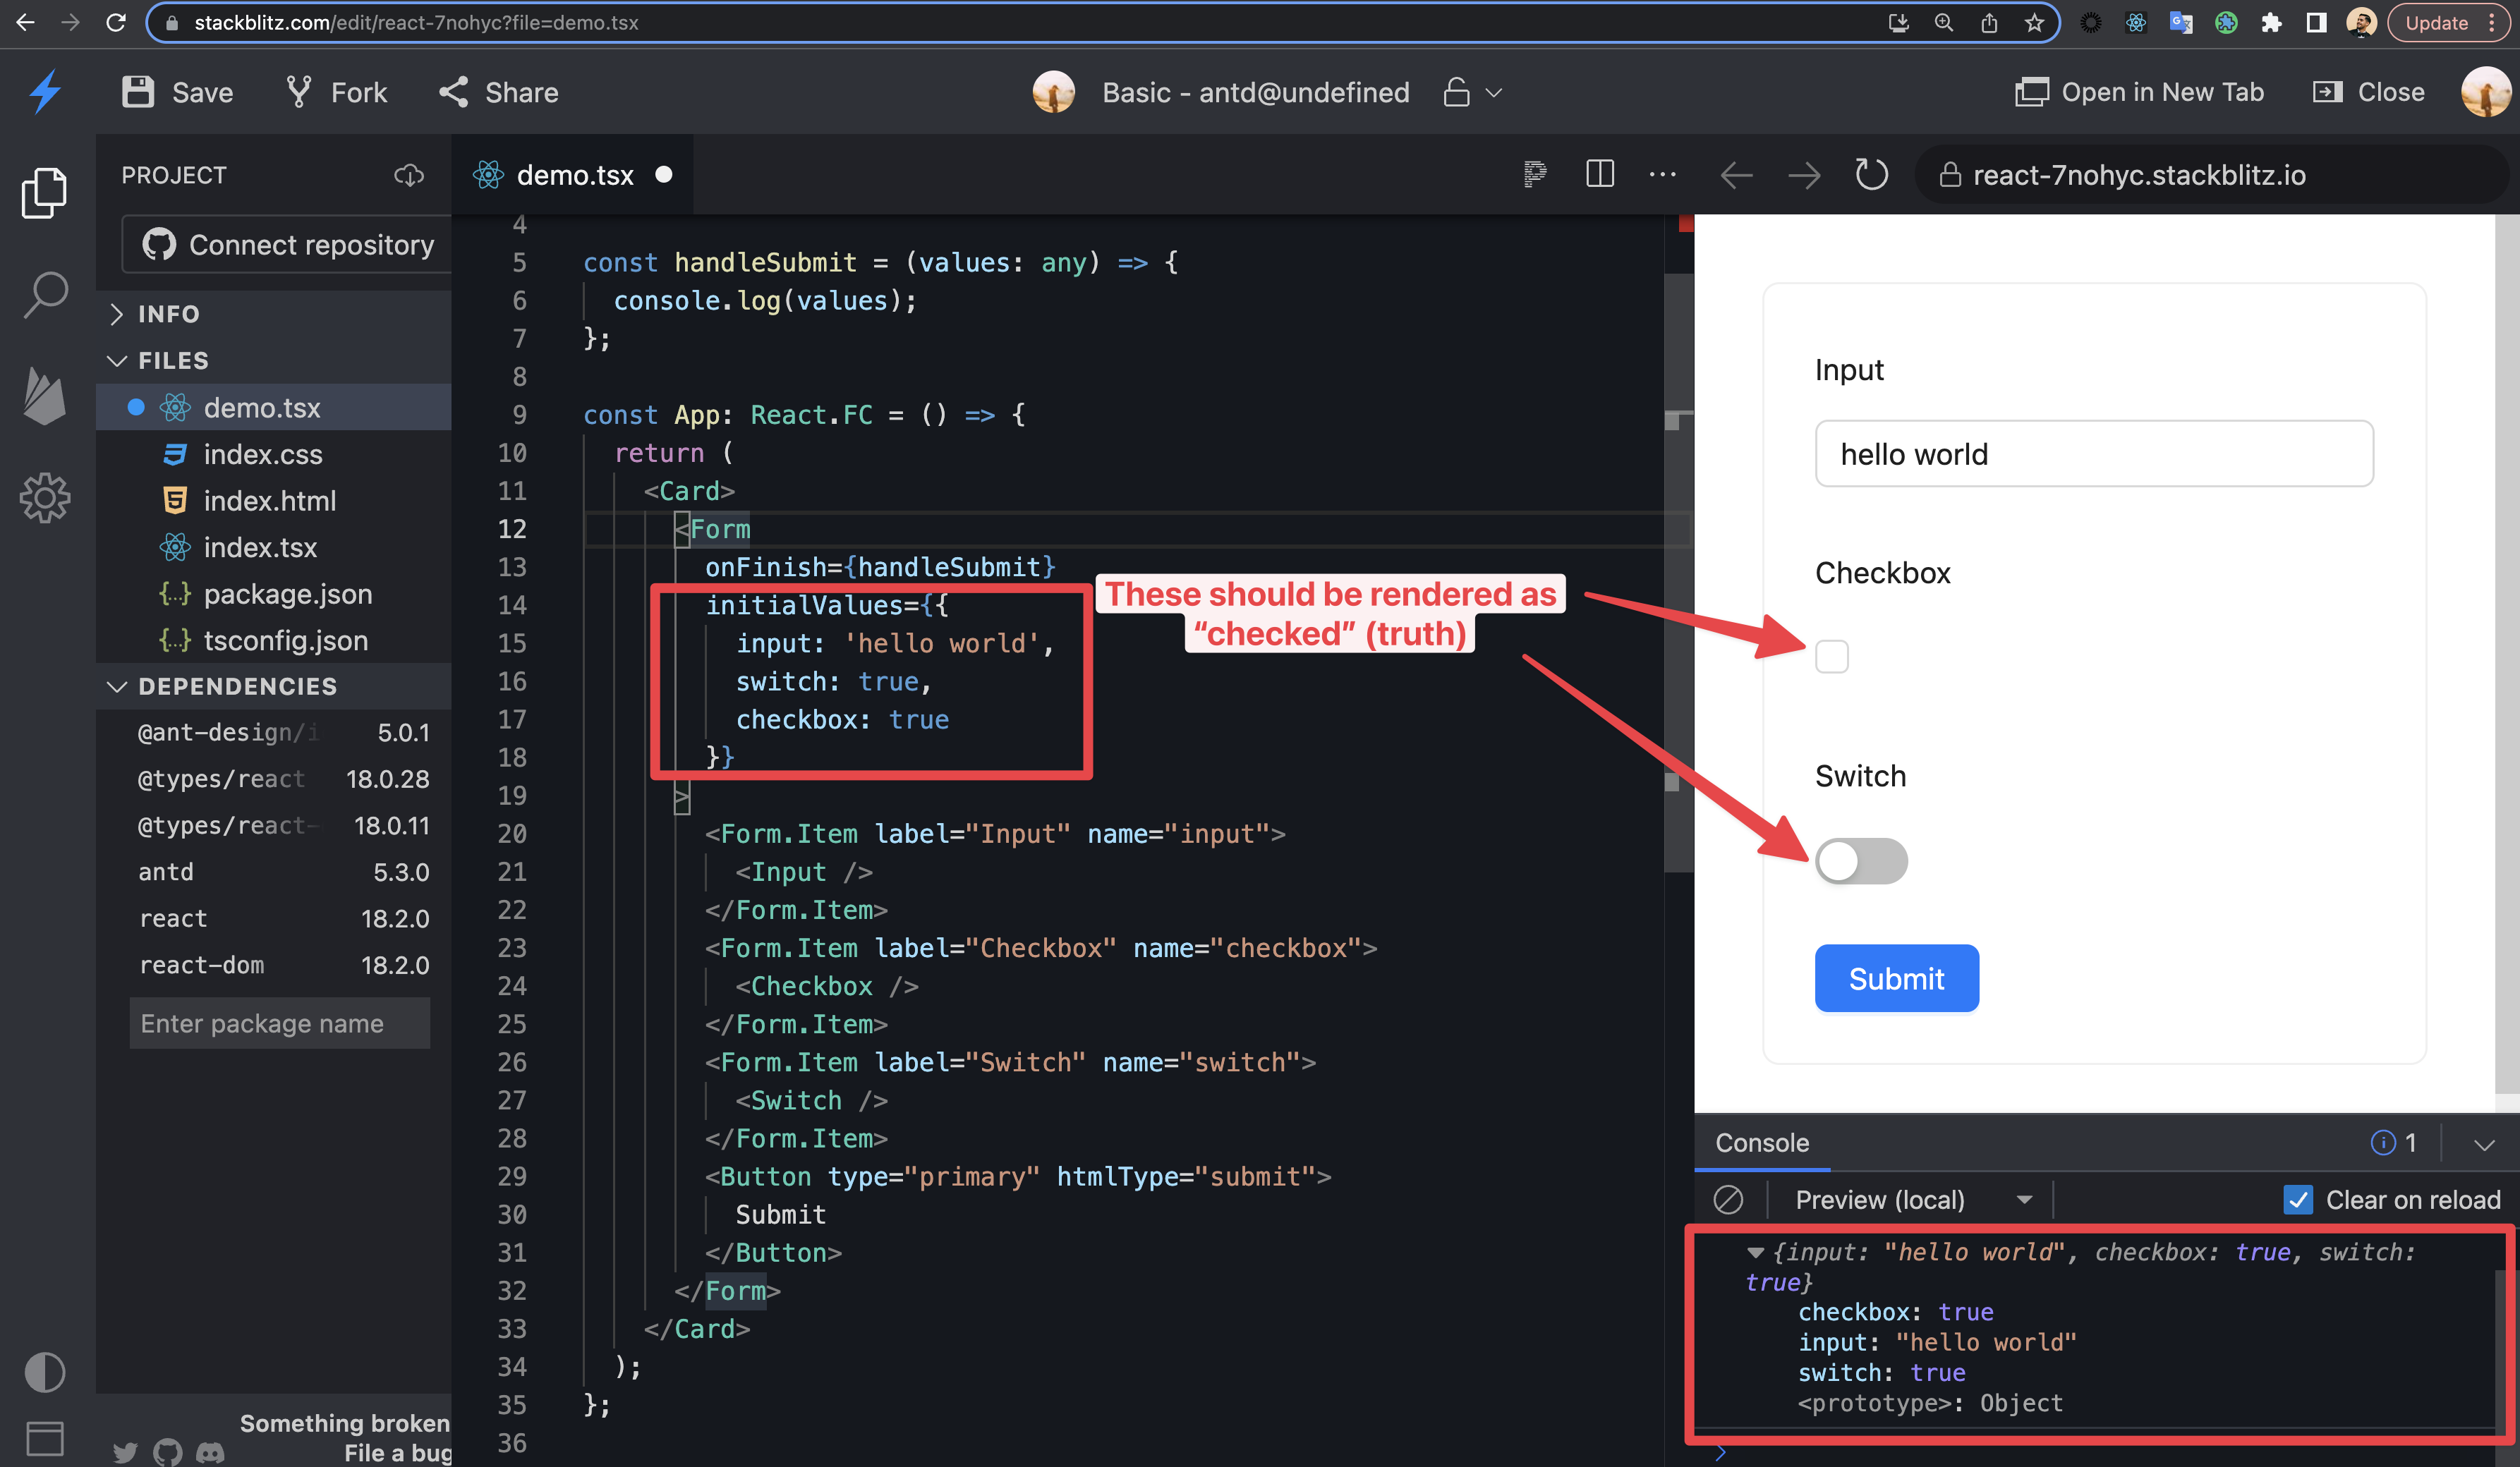The image size is (2520, 1467).
Task: Click the Share button
Action: click(x=498, y=92)
